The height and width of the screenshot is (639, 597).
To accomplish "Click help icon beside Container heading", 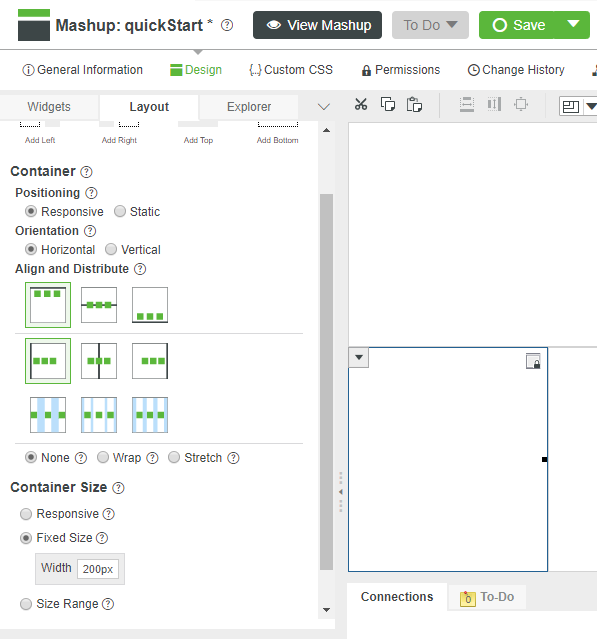I will pos(86,172).
